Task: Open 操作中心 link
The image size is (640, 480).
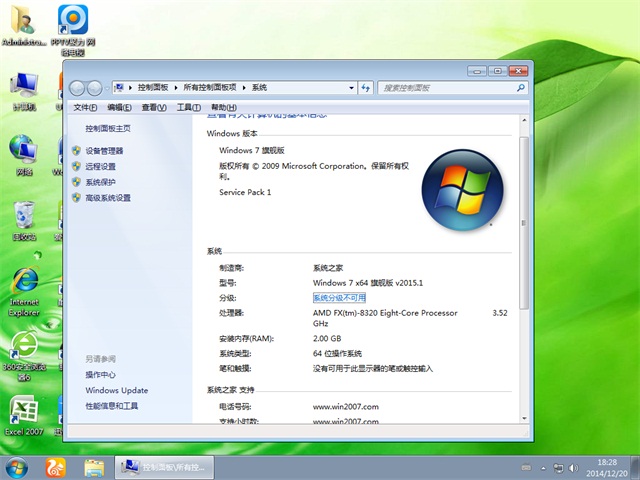Action: click(x=100, y=374)
